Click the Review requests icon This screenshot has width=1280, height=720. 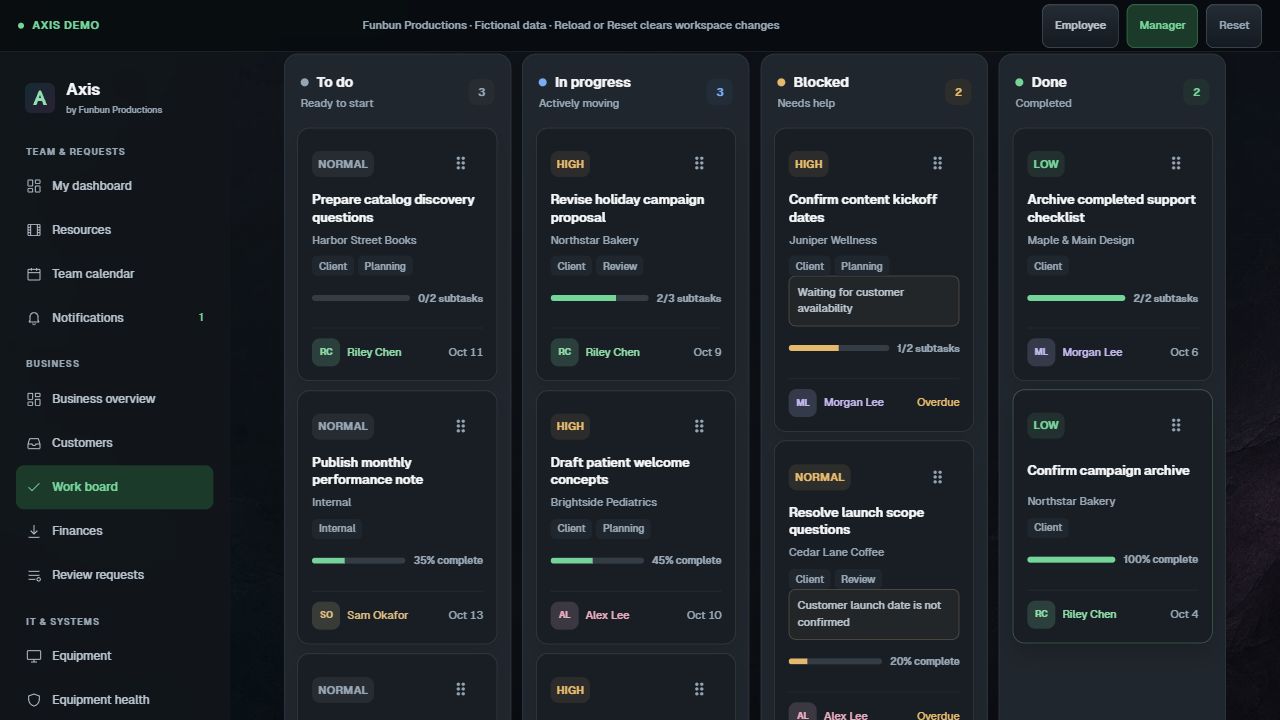(34, 575)
